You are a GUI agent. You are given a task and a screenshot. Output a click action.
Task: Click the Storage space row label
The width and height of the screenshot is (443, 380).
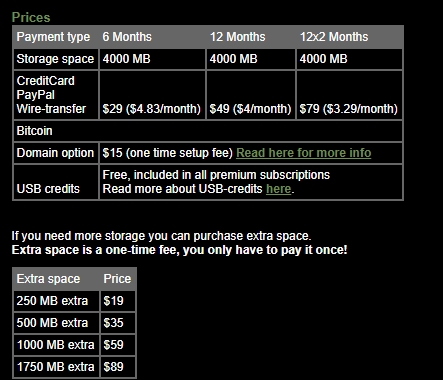tap(56, 59)
